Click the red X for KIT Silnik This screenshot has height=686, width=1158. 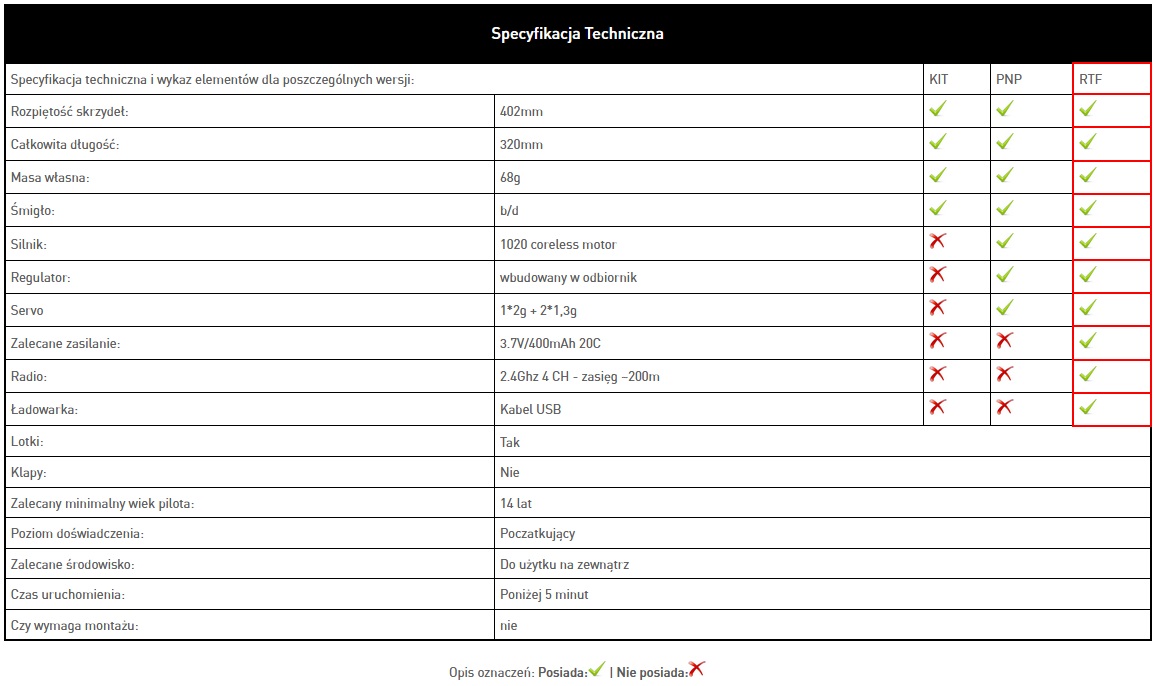coord(937,241)
